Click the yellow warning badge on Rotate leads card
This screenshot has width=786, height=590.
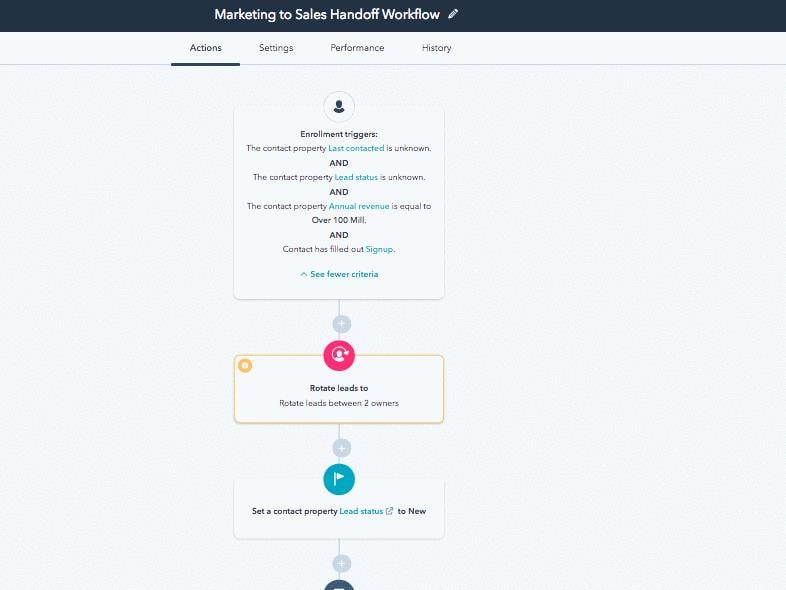(245, 365)
